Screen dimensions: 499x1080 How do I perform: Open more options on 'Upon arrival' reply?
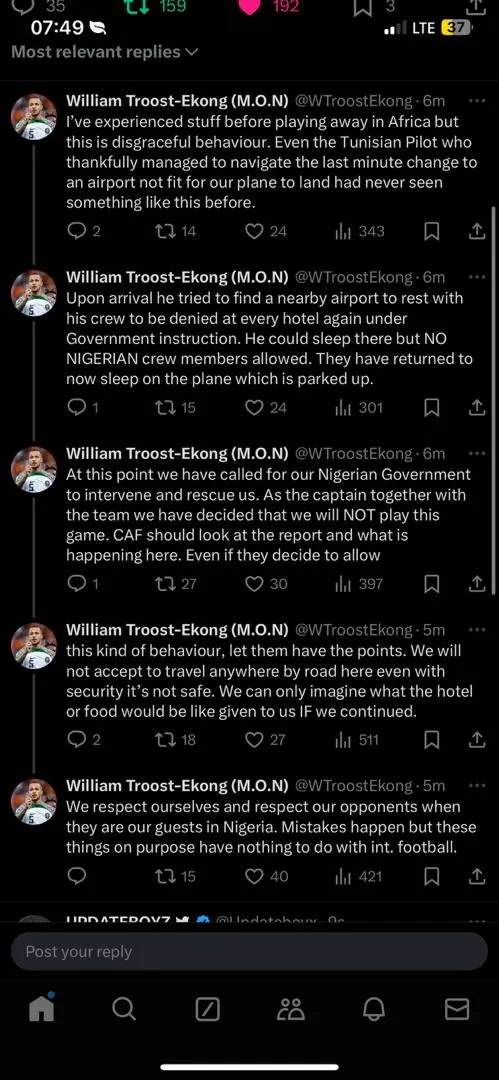click(x=476, y=277)
